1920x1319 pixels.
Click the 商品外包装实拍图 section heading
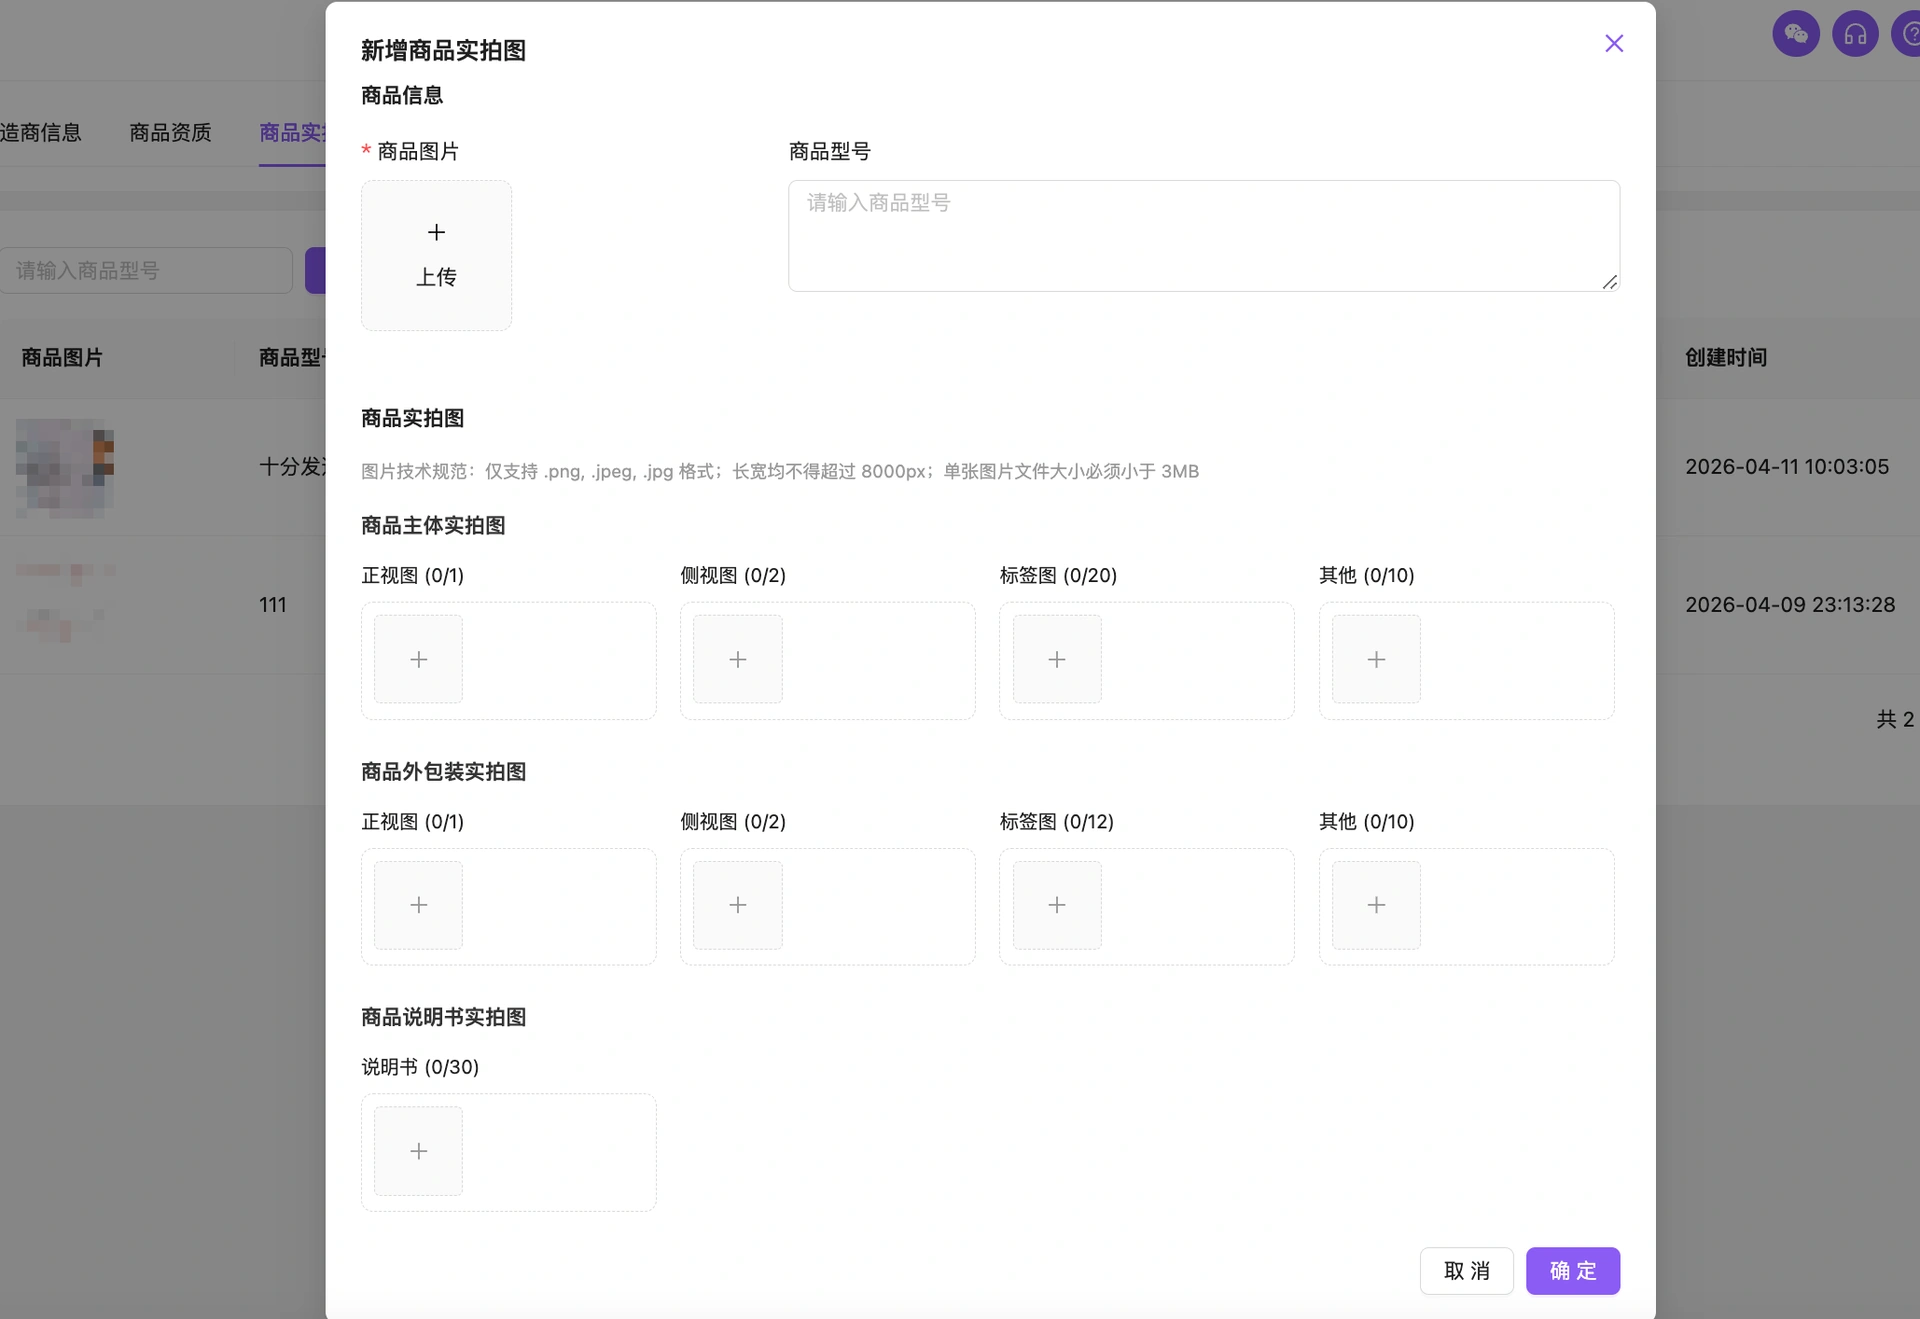tap(443, 772)
